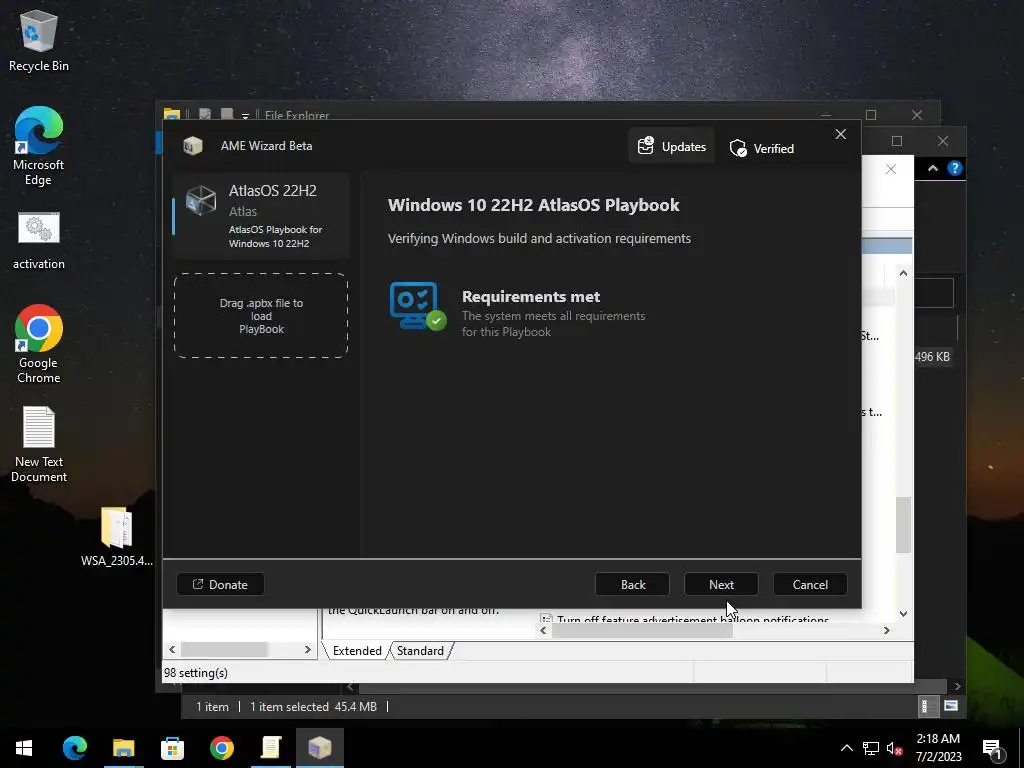Image resolution: width=1024 pixels, height=768 pixels.
Task: Click the Next button in AME Wizard
Action: pos(721,584)
